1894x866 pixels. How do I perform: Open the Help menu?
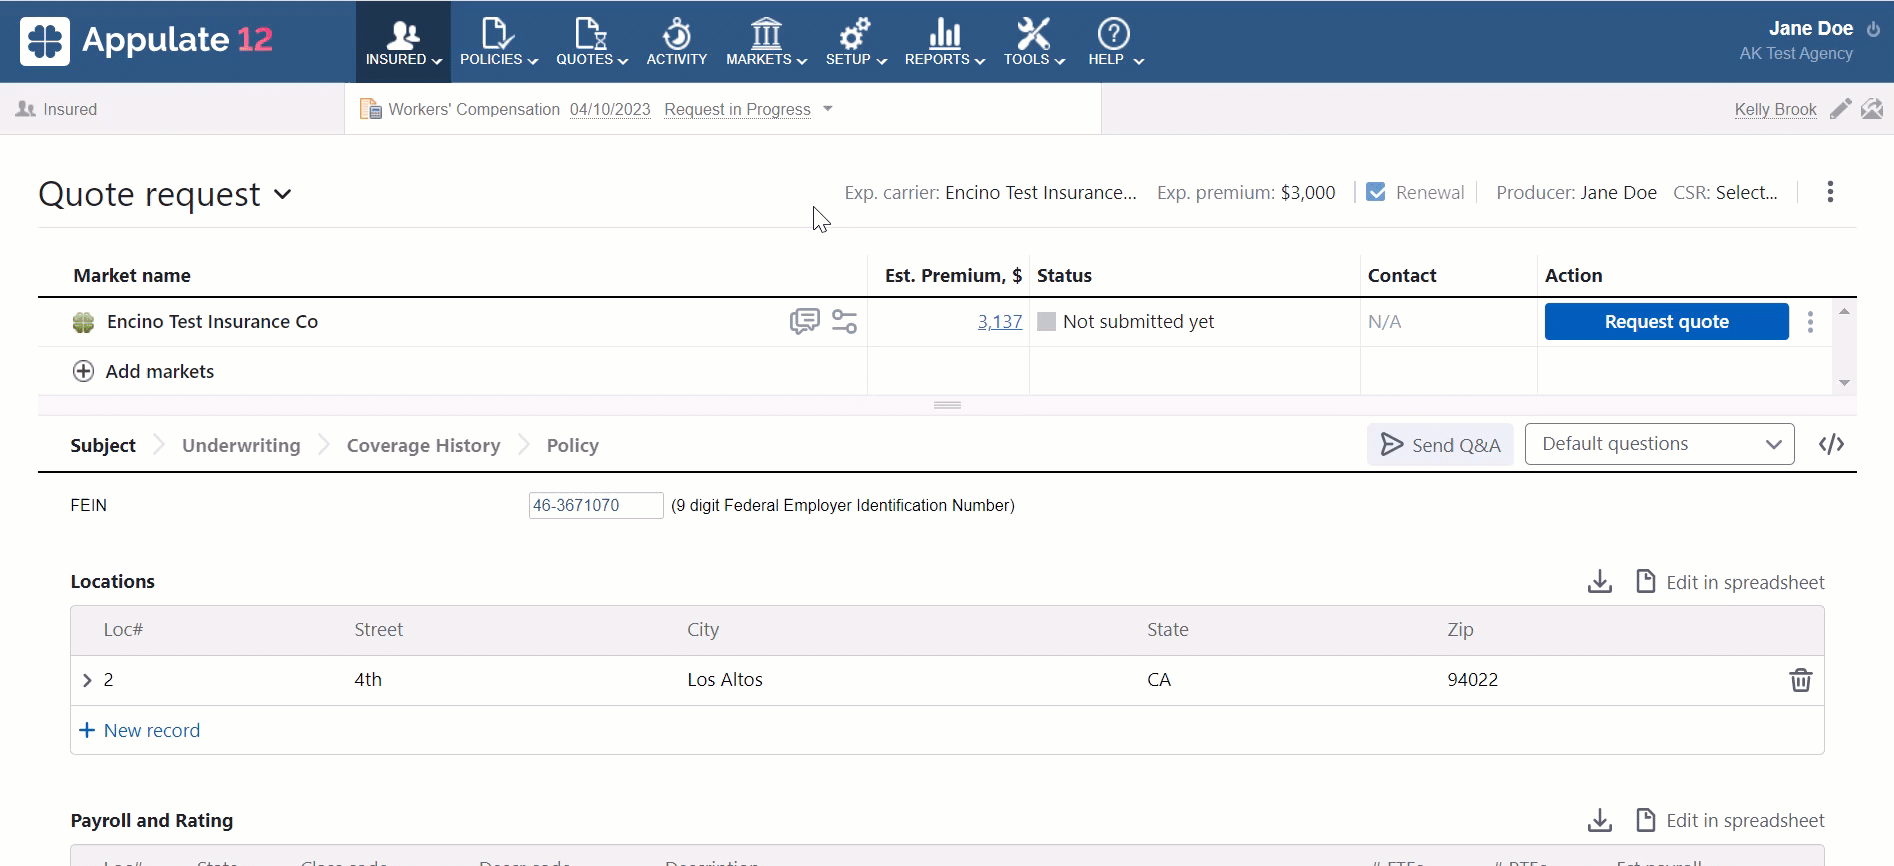click(1115, 42)
